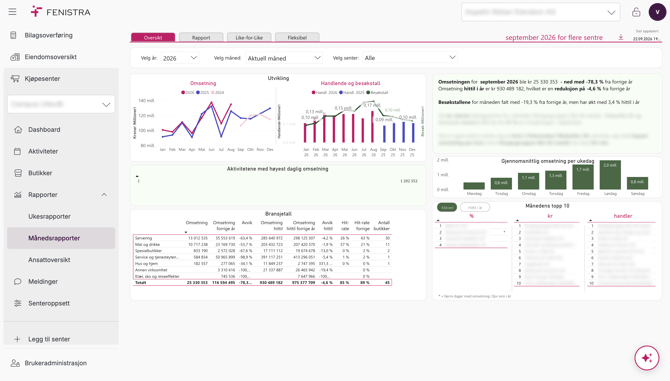Select the Mat og drikke row
Screen dimensions: 670x381
click(x=262, y=244)
